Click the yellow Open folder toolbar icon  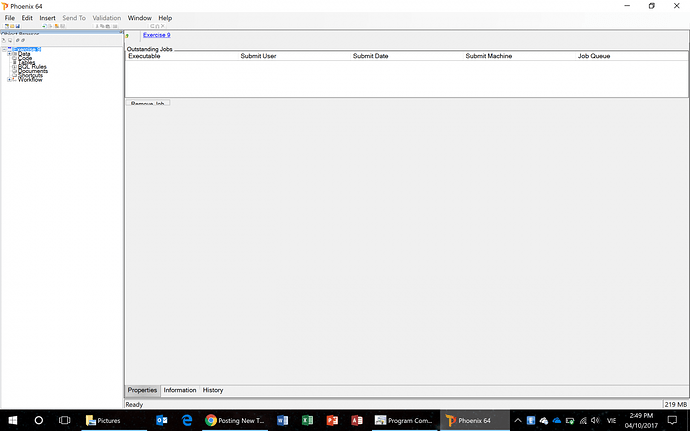coord(12,26)
